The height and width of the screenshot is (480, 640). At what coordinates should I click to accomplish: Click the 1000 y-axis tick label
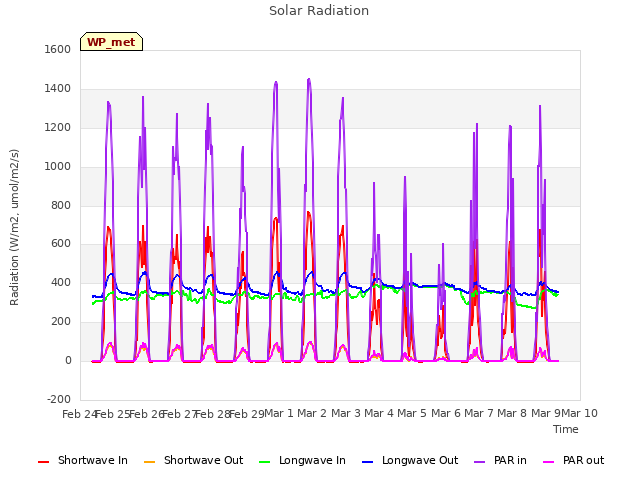click(x=58, y=167)
